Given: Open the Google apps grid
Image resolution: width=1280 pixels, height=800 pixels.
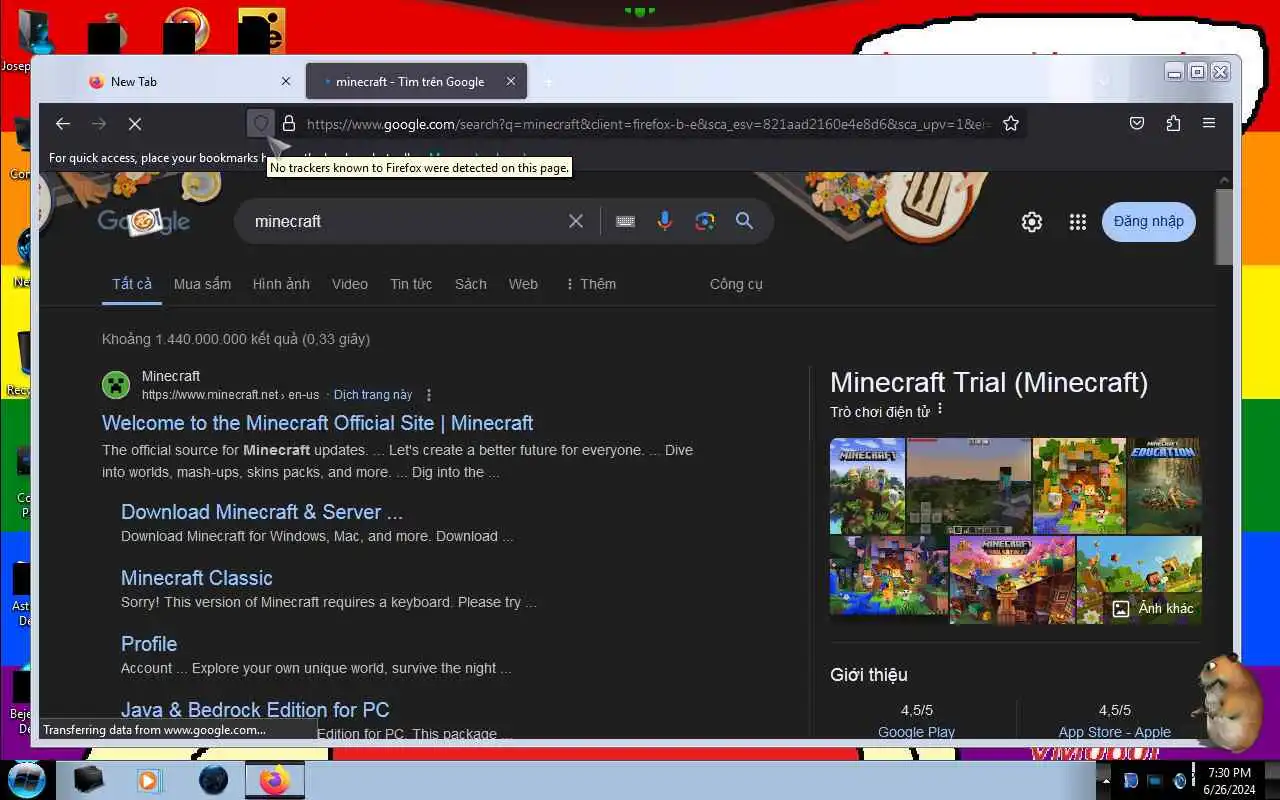Looking at the screenshot, I should (1077, 222).
